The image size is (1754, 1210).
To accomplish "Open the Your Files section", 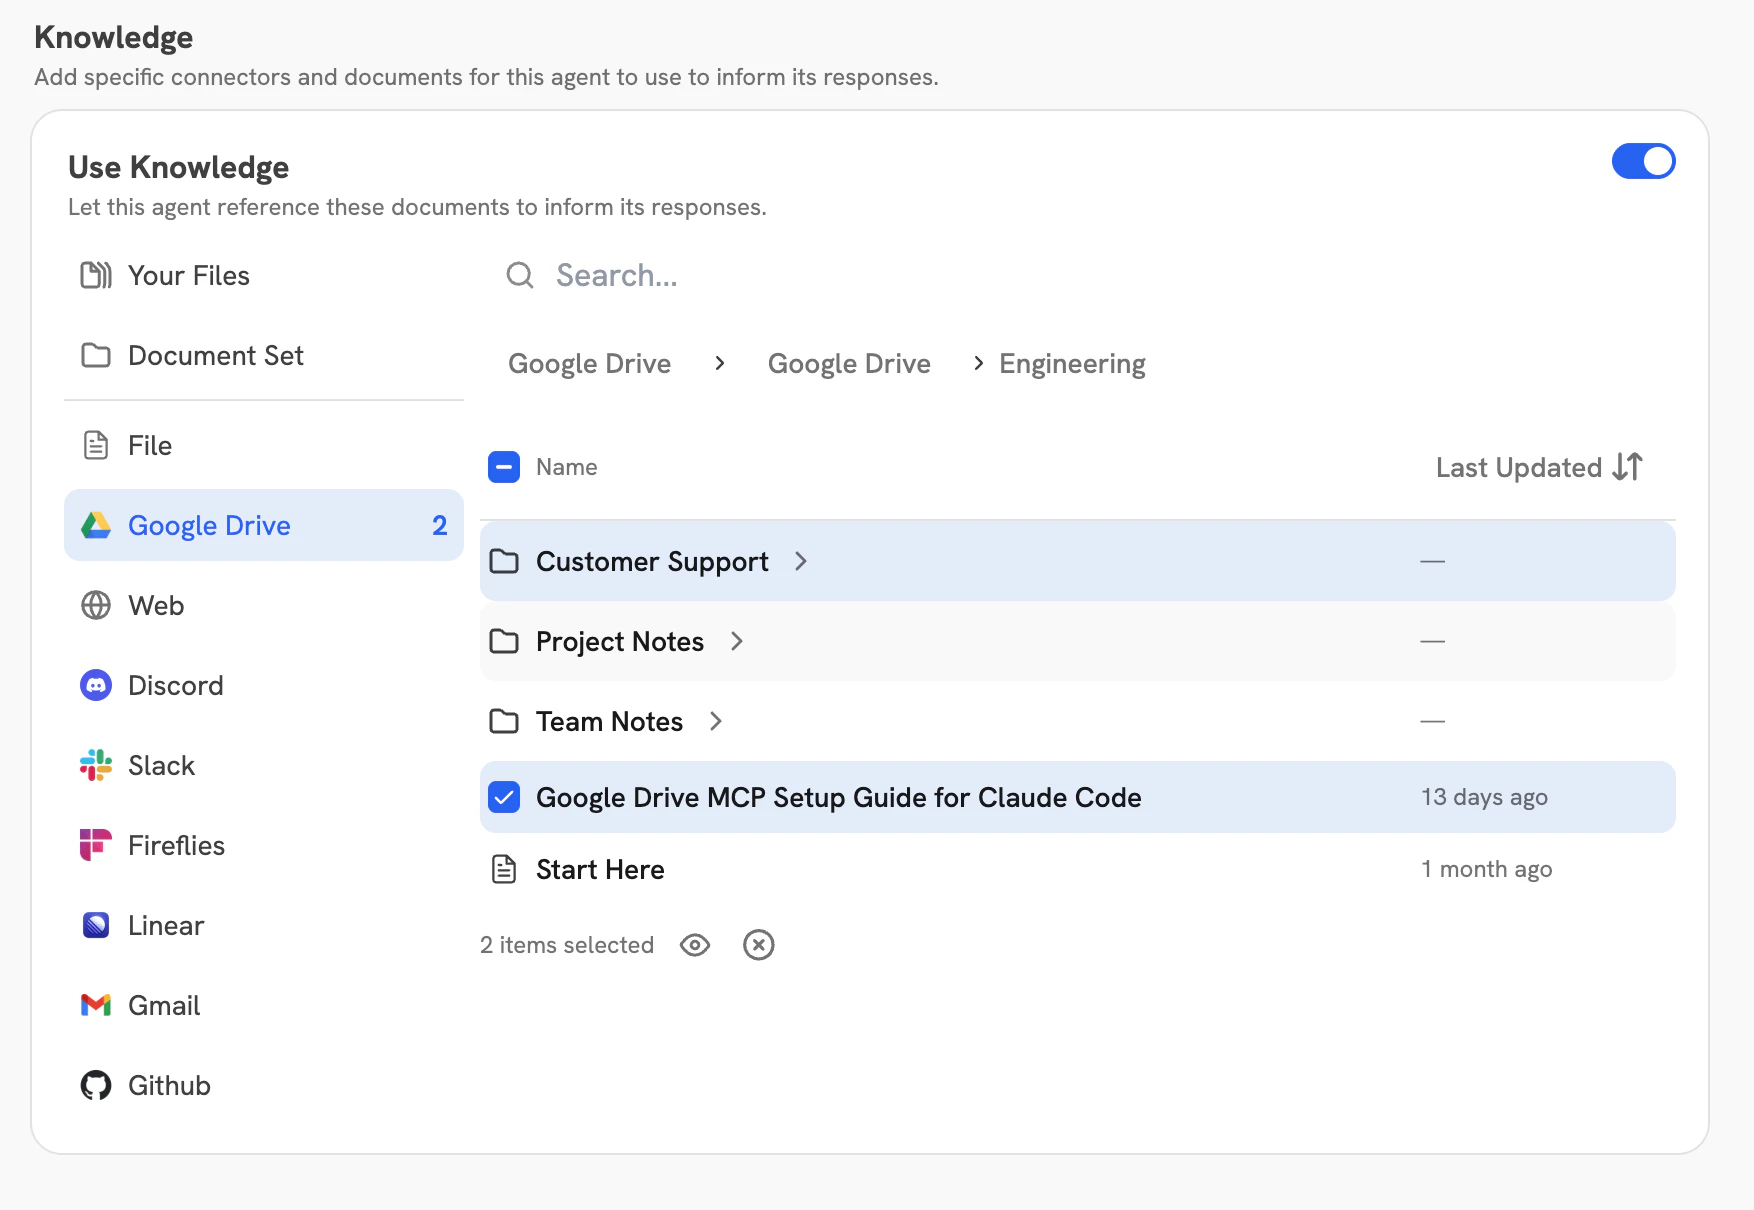I will (188, 276).
